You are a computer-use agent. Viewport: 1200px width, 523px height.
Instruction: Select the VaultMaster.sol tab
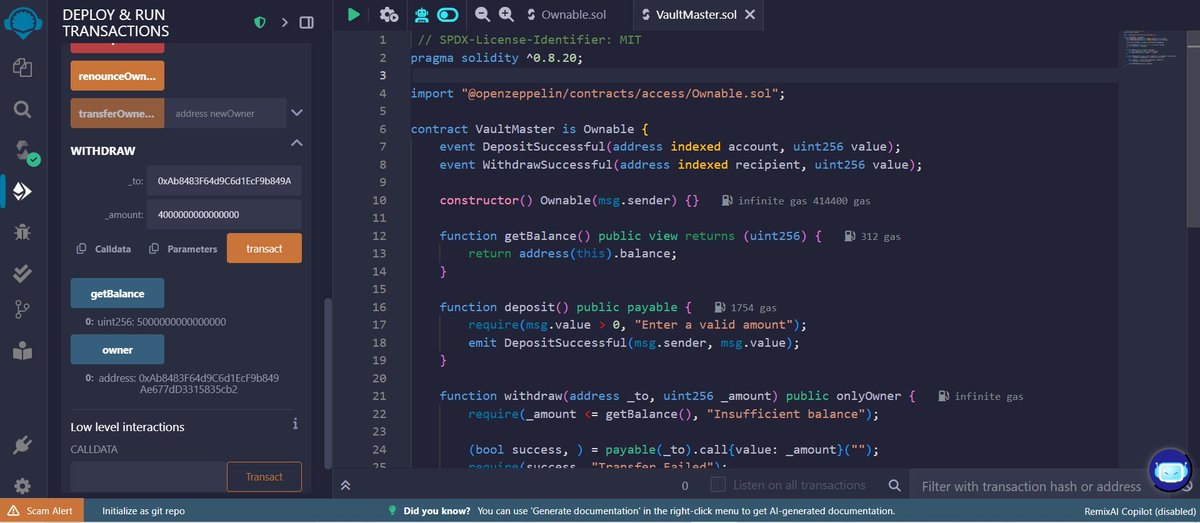point(696,15)
